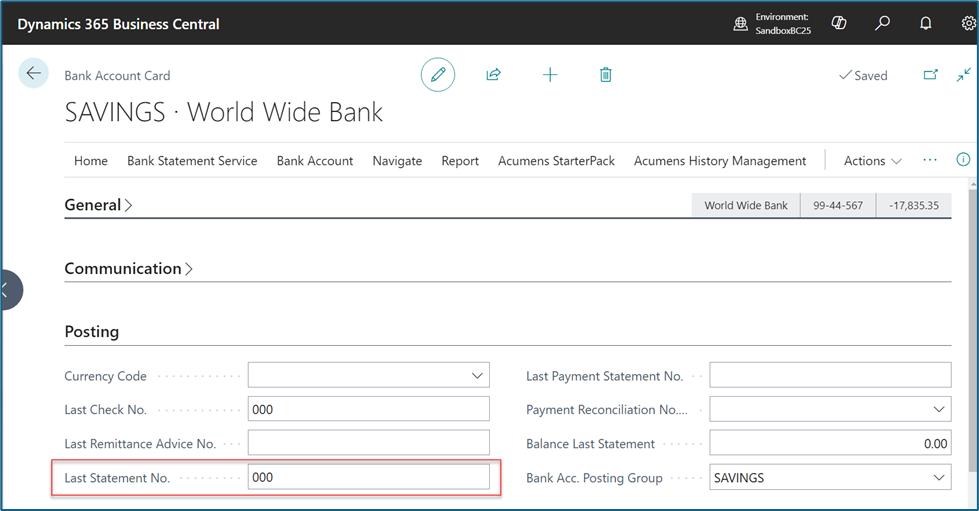Image resolution: width=979 pixels, height=511 pixels.
Task: Click the 99-44-567 summary field
Action: coord(838,206)
